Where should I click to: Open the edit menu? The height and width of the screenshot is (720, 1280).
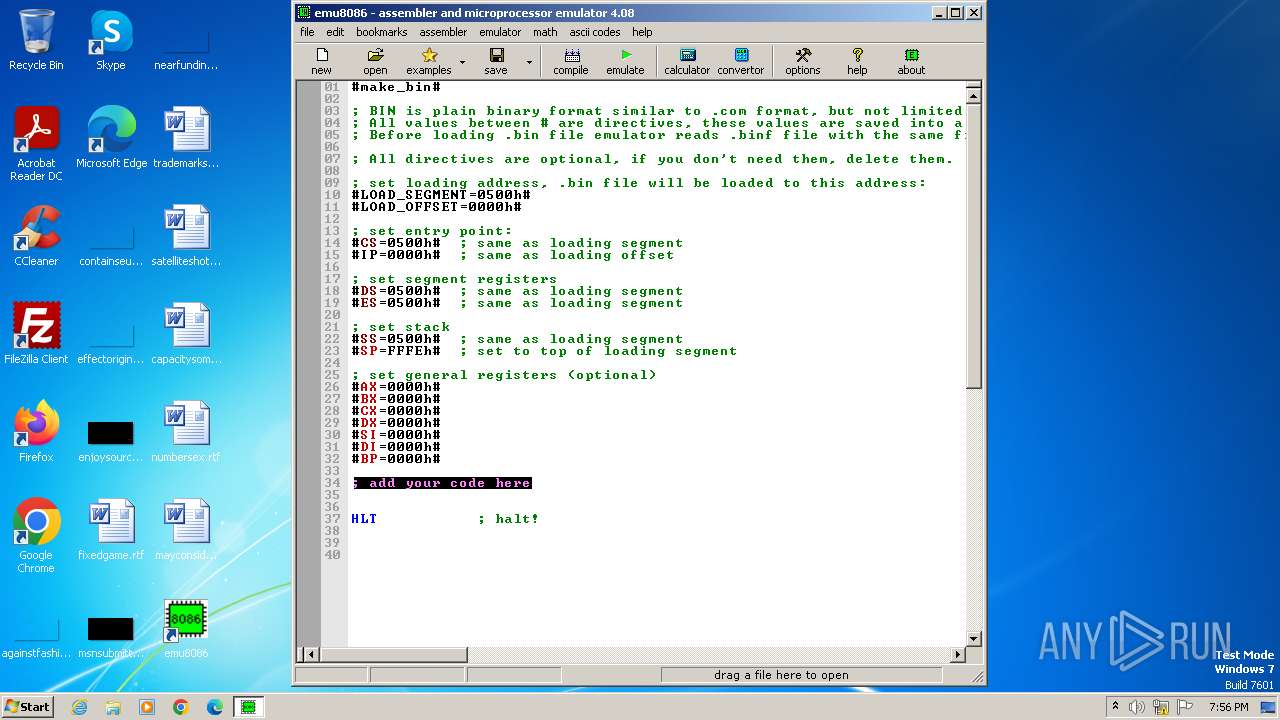tap(335, 32)
